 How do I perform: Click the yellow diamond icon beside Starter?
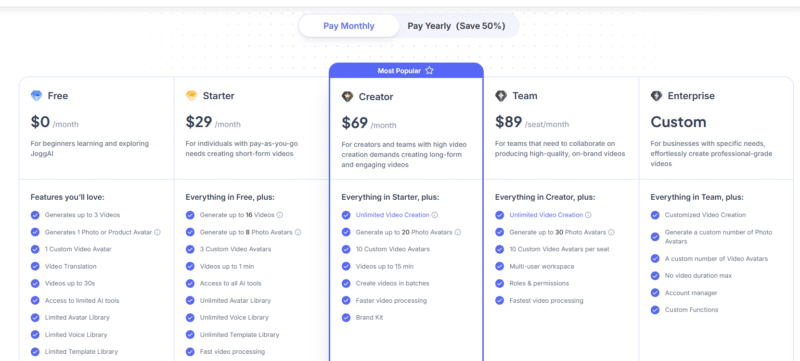click(x=191, y=96)
